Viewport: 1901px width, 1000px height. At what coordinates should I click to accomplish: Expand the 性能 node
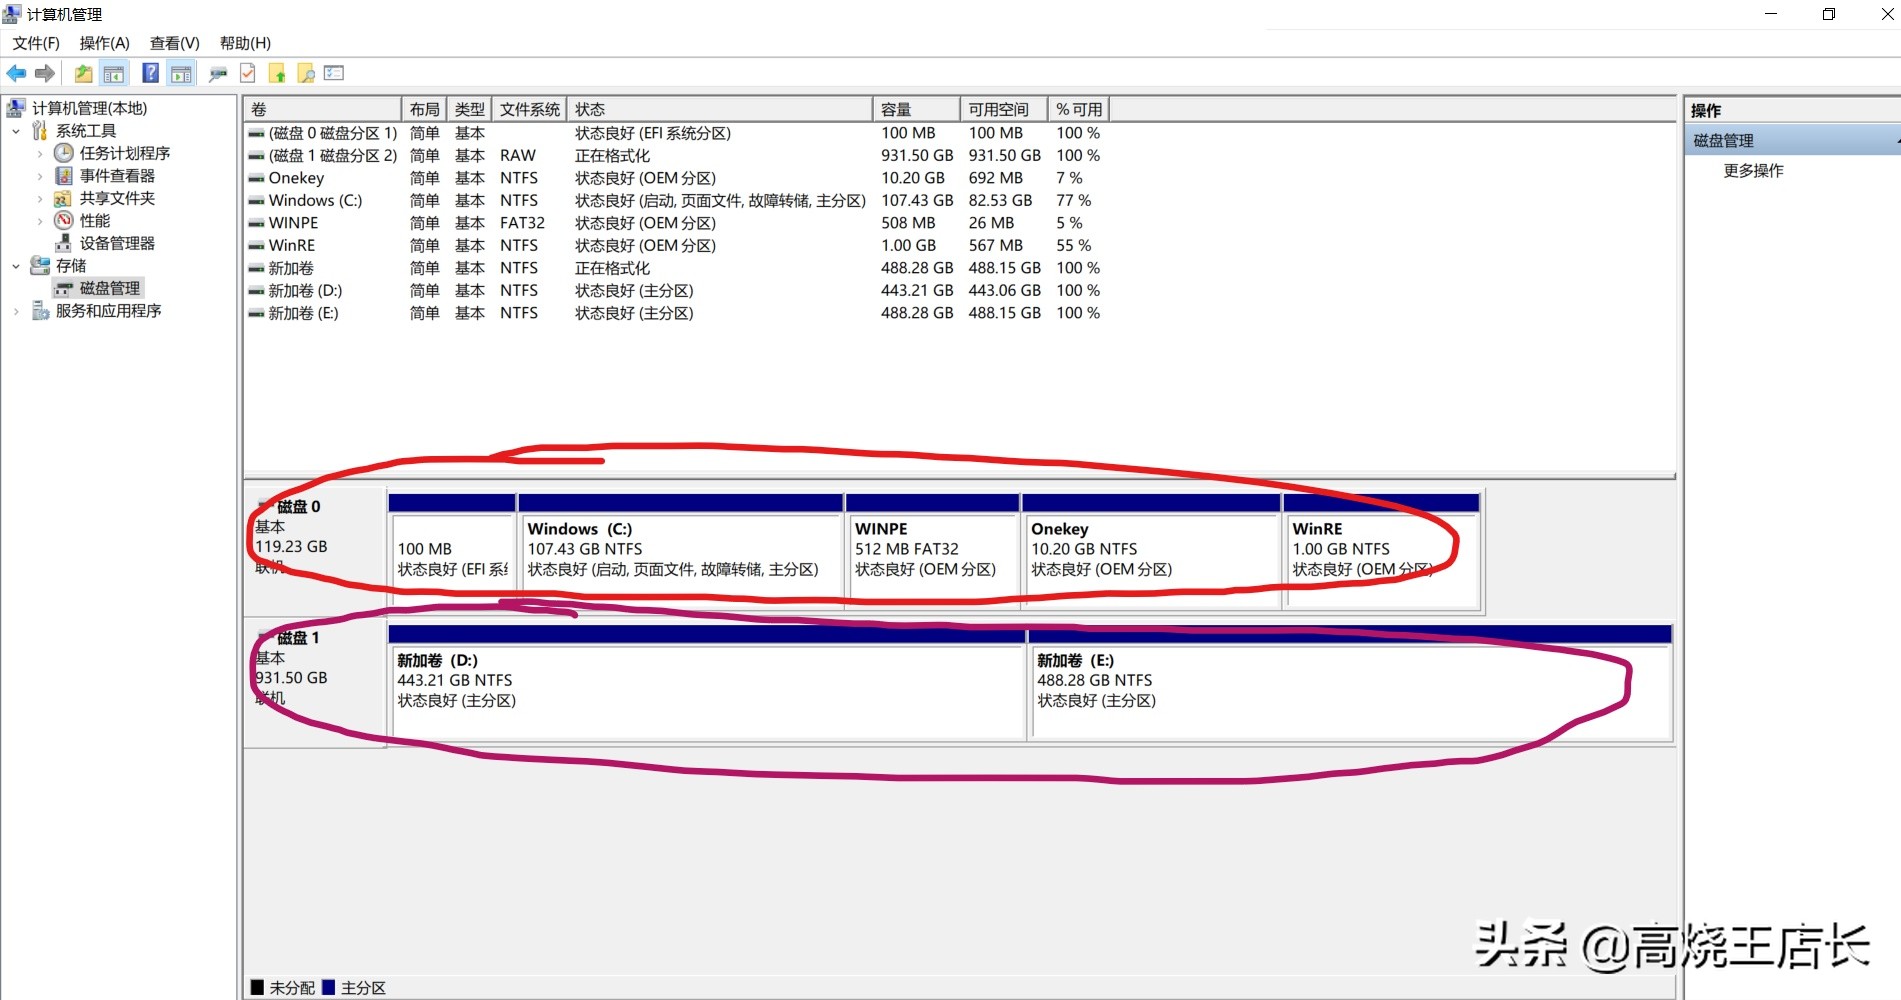coord(40,221)
